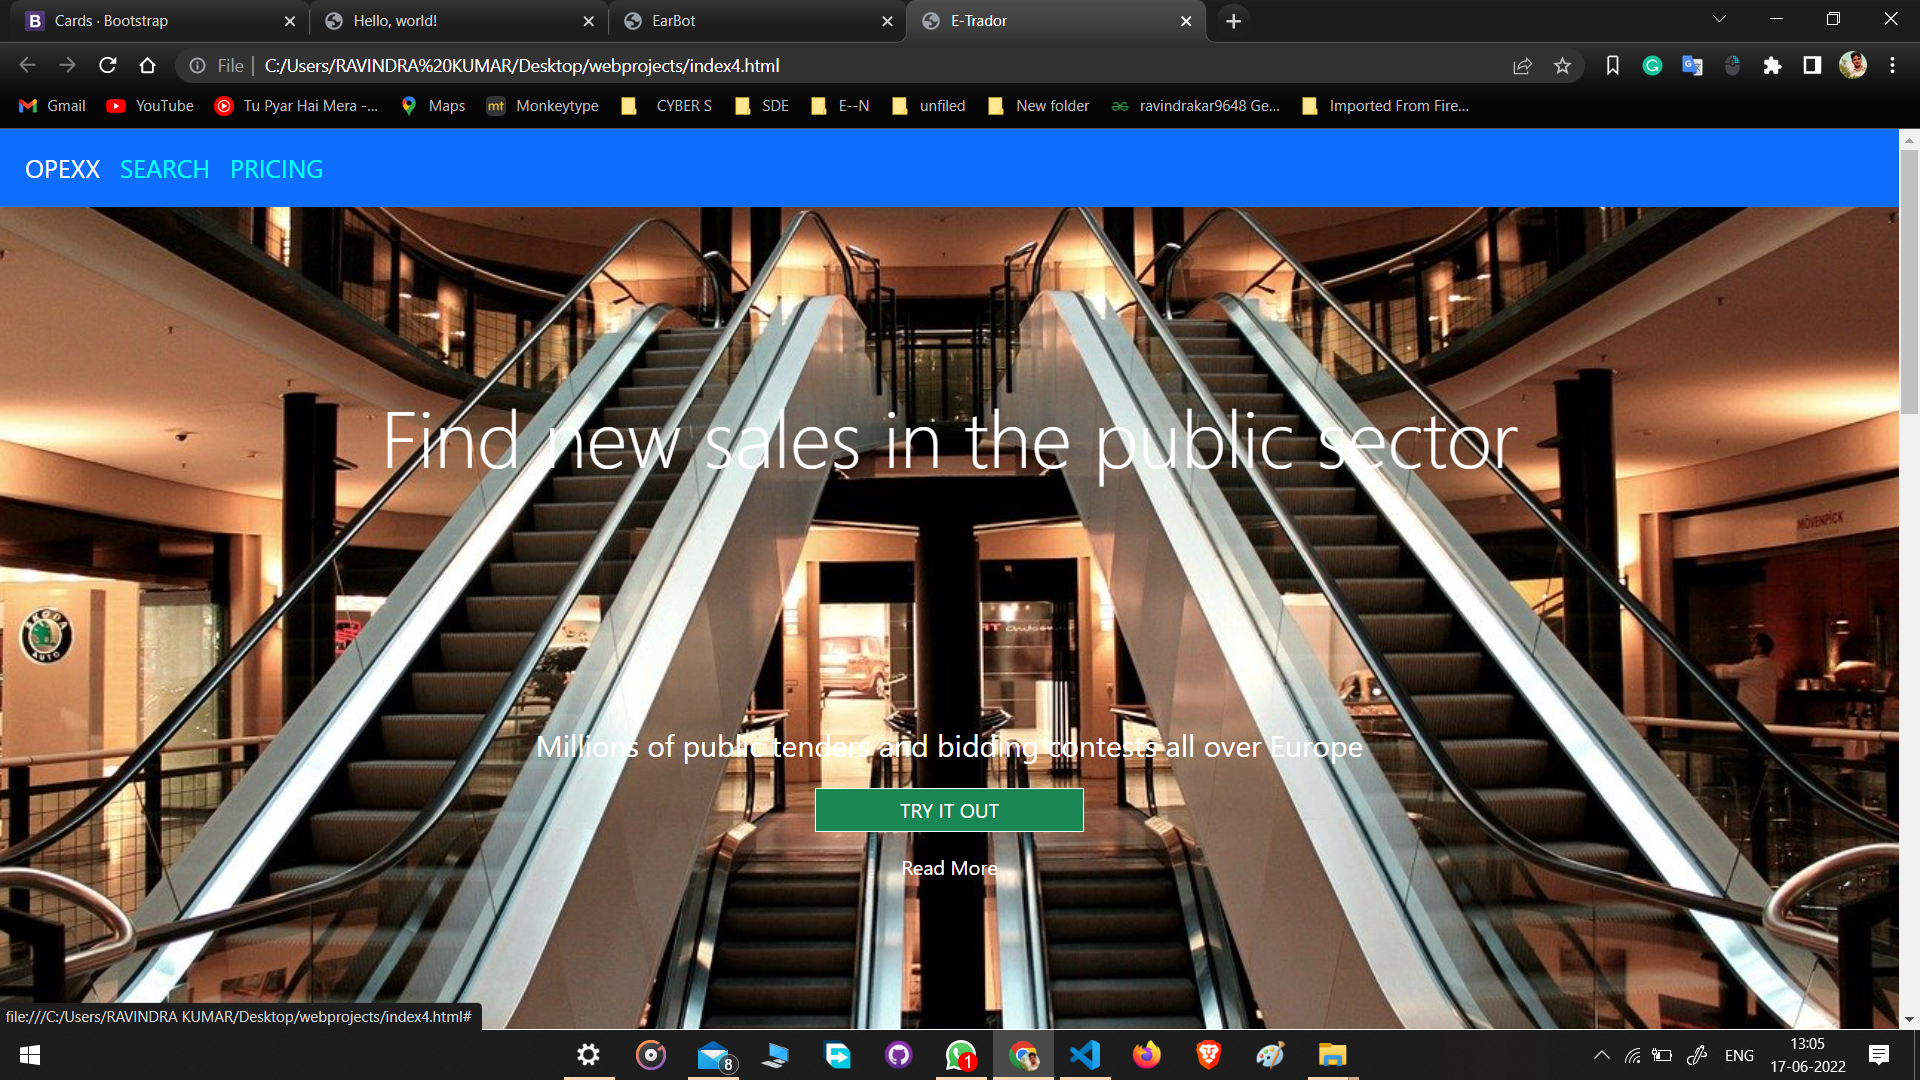Open the PRICING navbar item
1920x1080 pixels.
276,169
